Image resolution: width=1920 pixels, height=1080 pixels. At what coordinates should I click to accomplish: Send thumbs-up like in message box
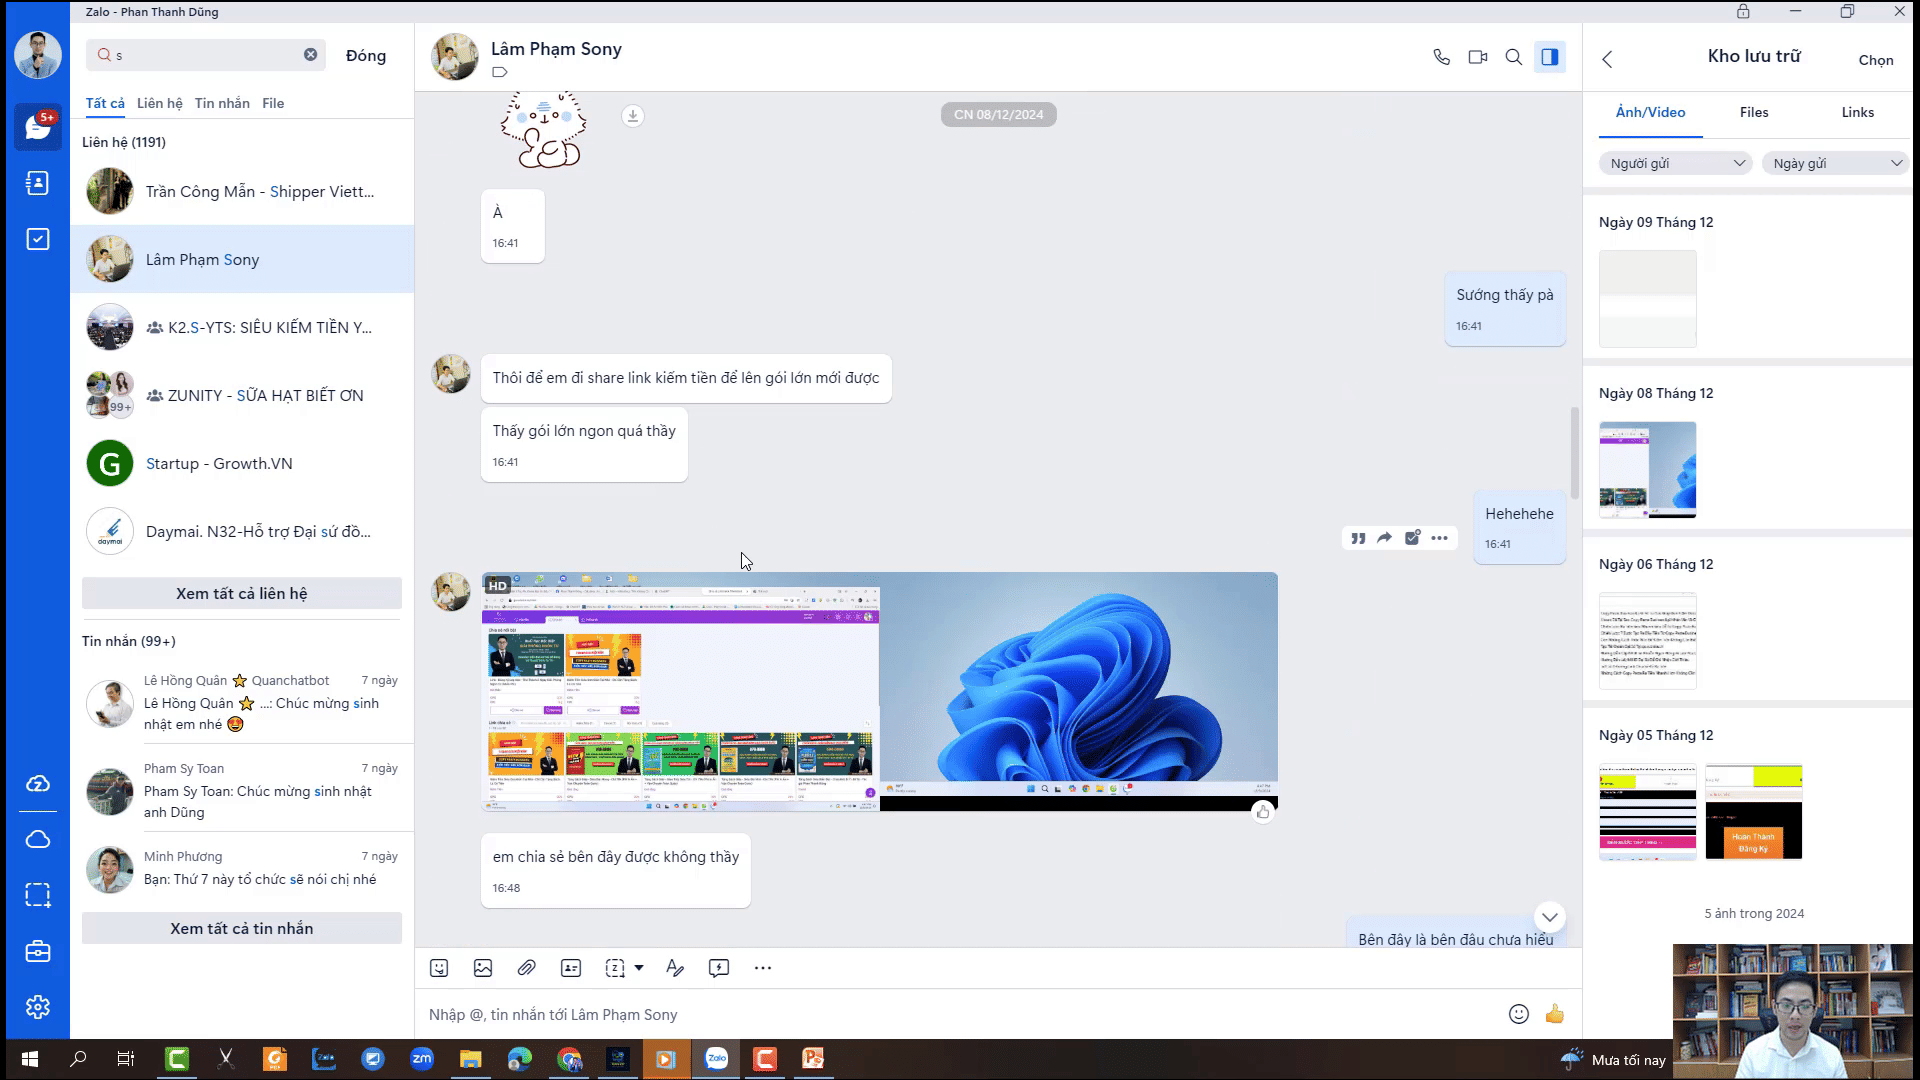pos(1554,1014)
